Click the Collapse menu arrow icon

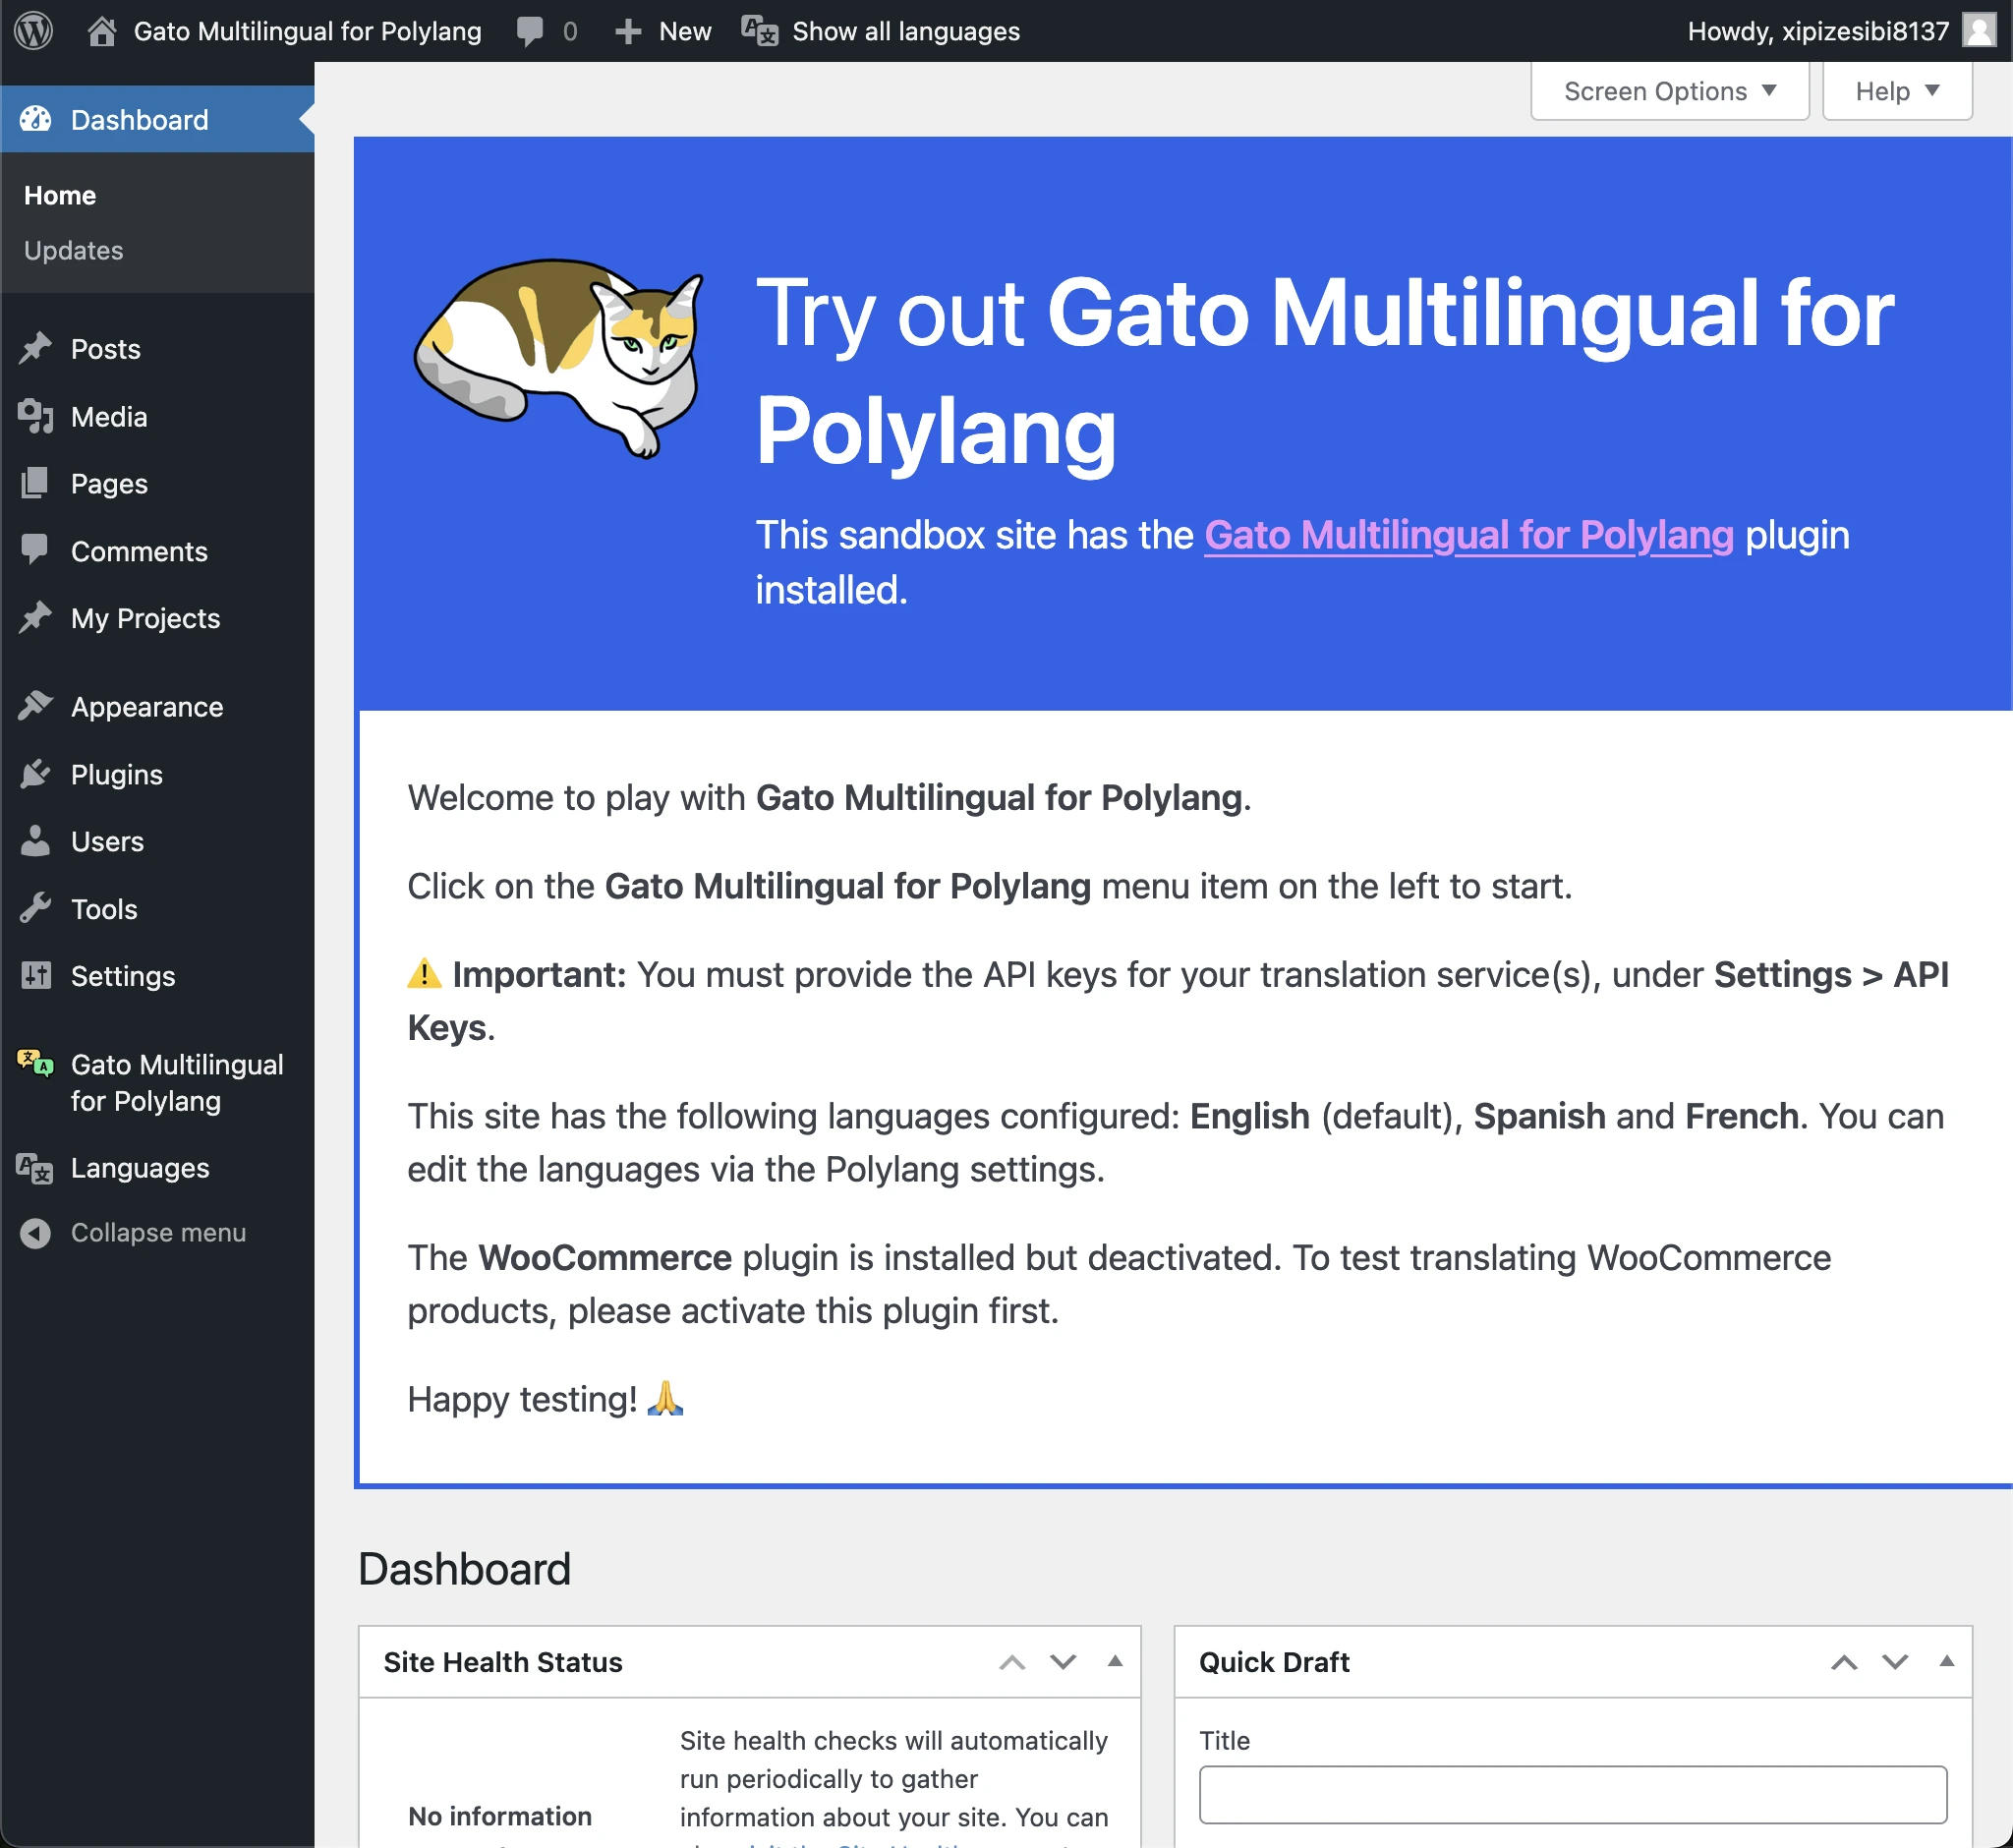(x=35, y=1233)
